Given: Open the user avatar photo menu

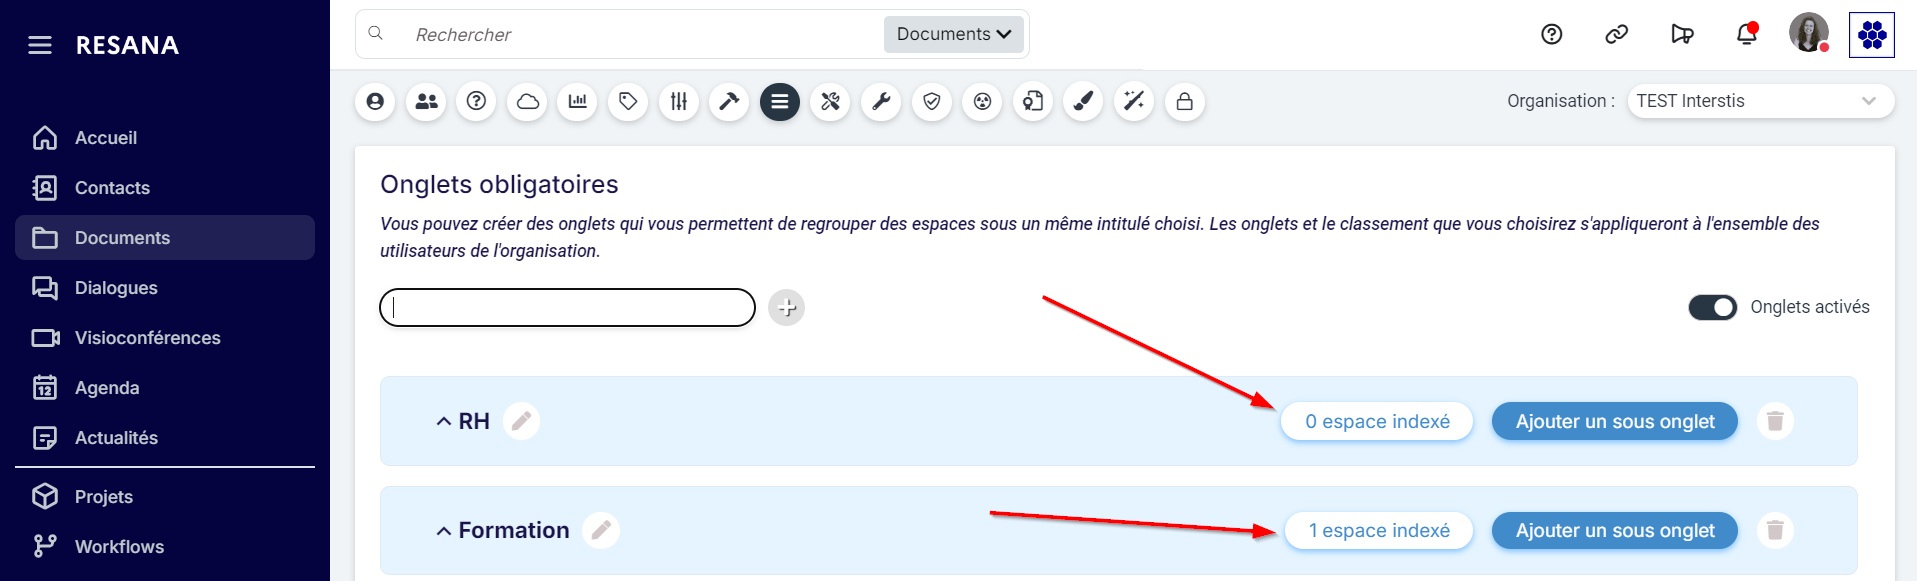Looking at the screenshot, I should point(1809,33).
